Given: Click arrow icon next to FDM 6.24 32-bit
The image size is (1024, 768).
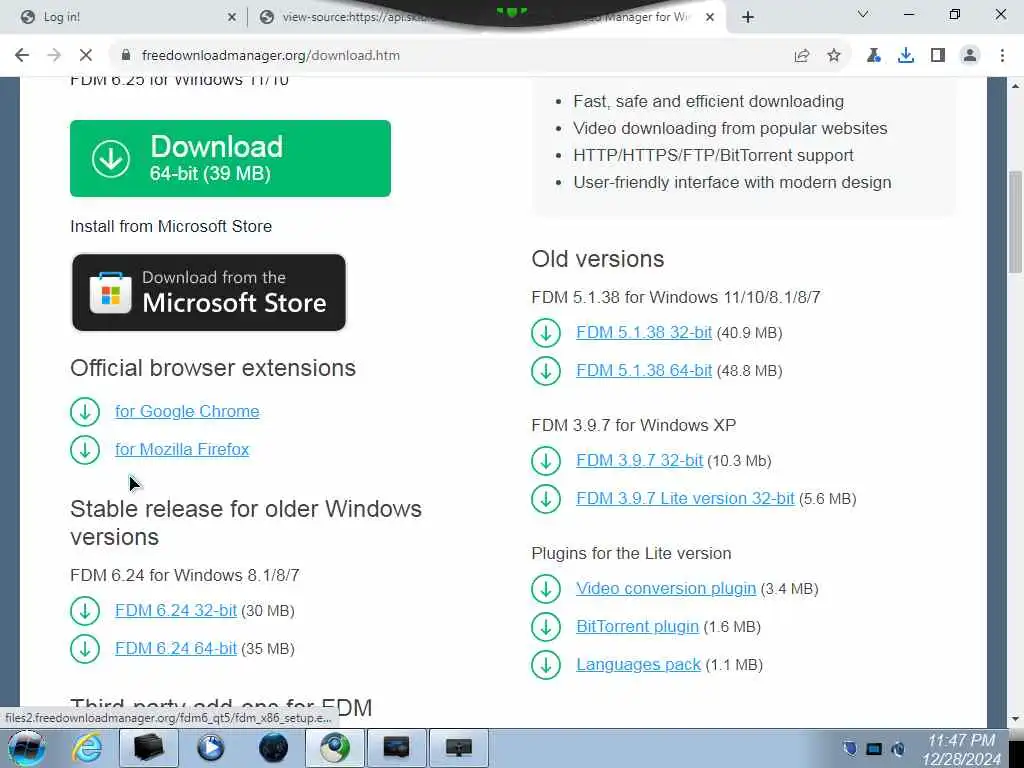Looking at the screenshot, I should 85,611.
